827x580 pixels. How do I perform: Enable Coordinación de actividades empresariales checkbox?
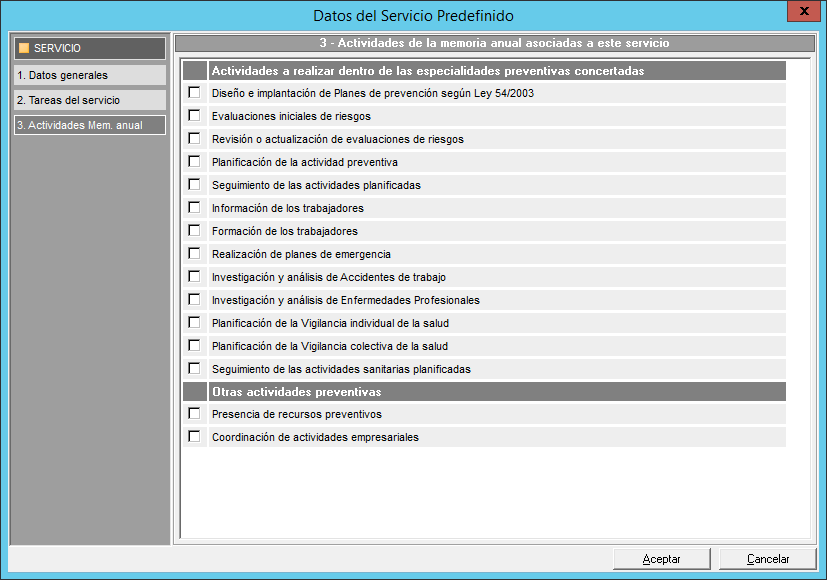(194, 437)
